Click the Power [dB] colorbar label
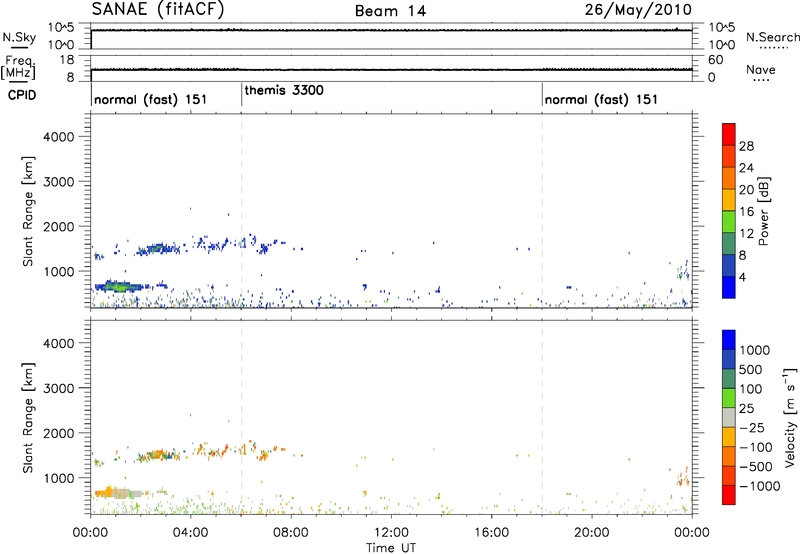Screen dimensions: 800x554 click(x=763, y=211)
